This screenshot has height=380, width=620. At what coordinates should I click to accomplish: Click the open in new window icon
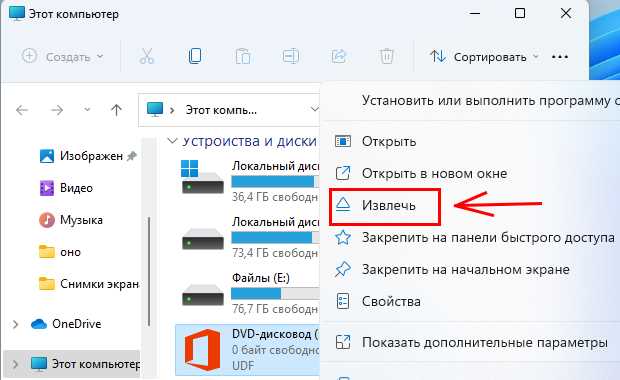(x=343, y=173)
